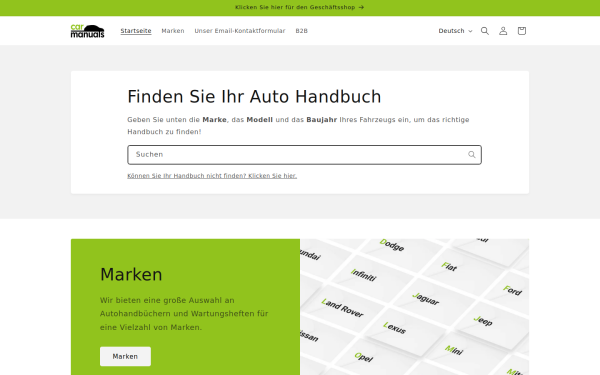The width and height of the screenshot is (600, 375).
Task: Click the 'Geben Sie unten die Marke' instruction text
Action: tap(298, 126)
